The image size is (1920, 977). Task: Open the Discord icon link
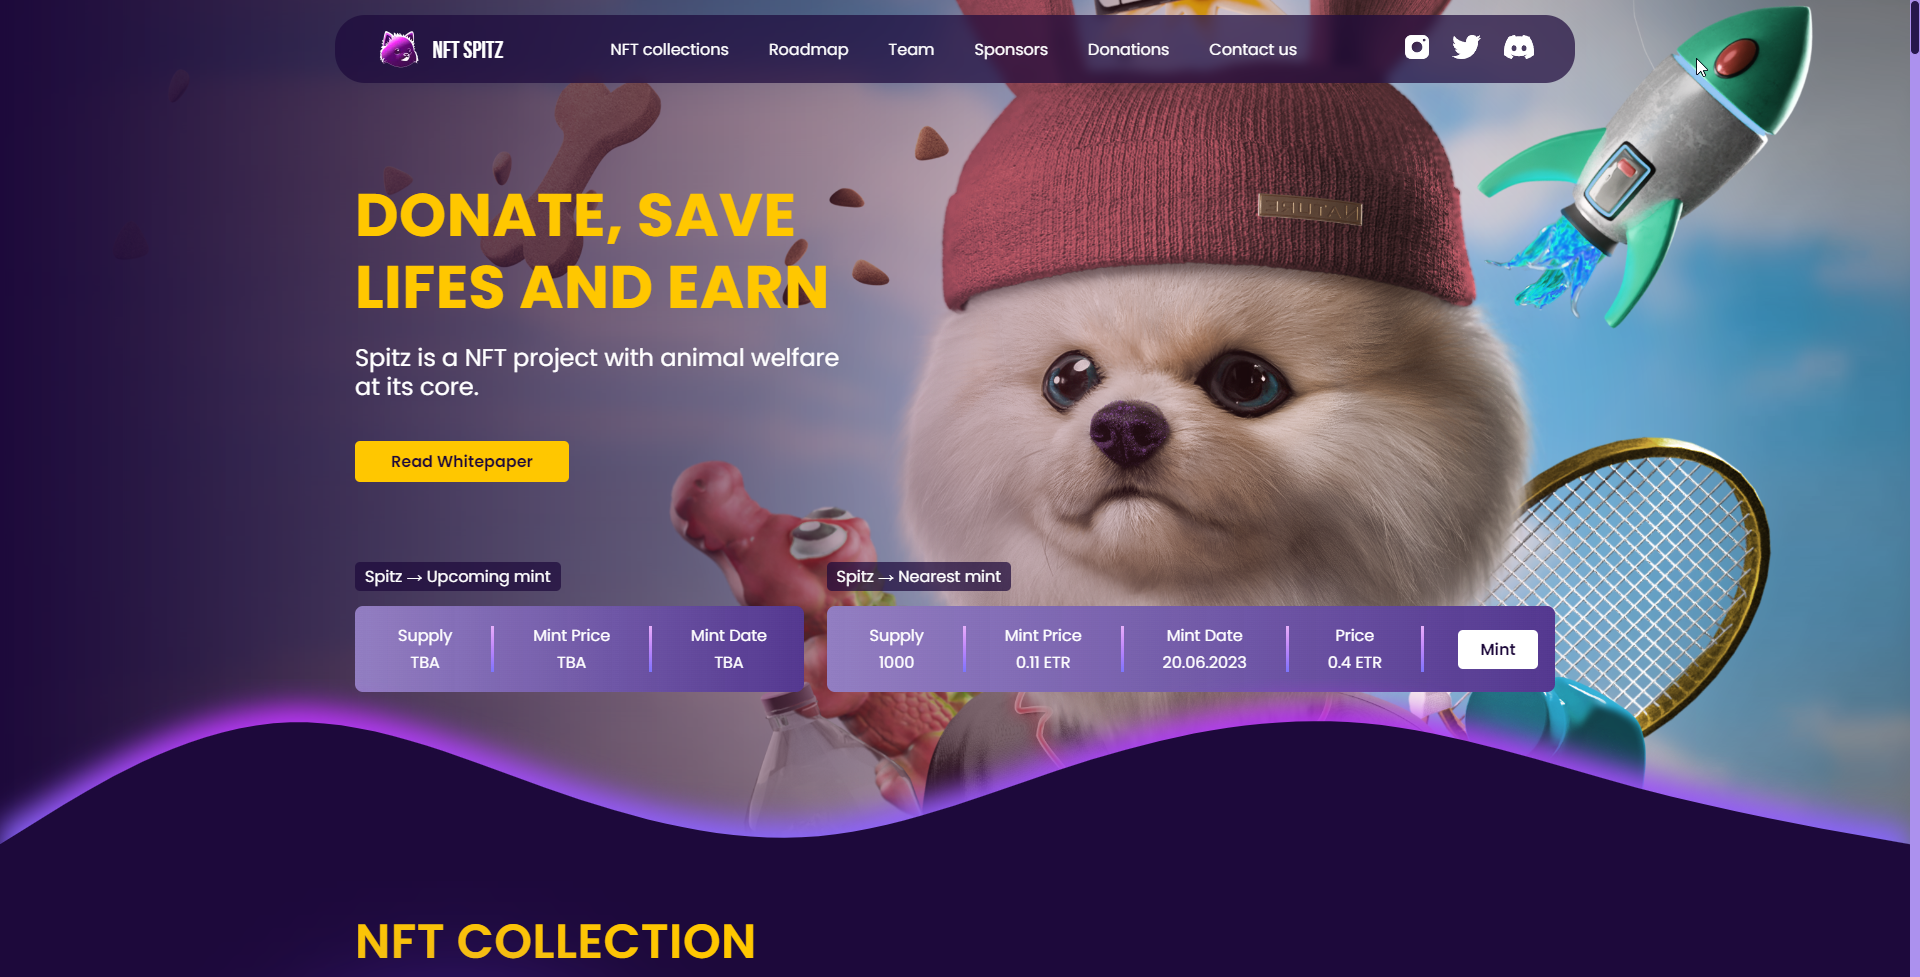pyautogui.click(x=1519, y=47)
